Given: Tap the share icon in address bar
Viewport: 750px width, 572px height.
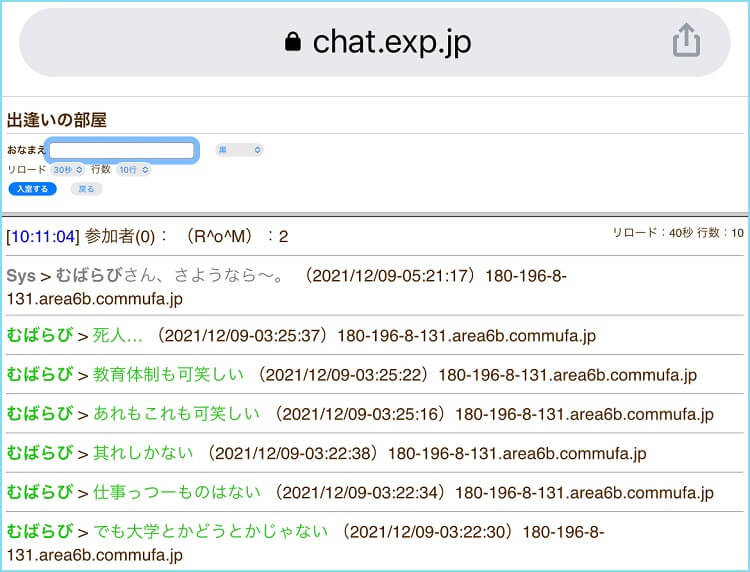Looking at the screenshot, I should pyautogui.click(x=686, y=41).
